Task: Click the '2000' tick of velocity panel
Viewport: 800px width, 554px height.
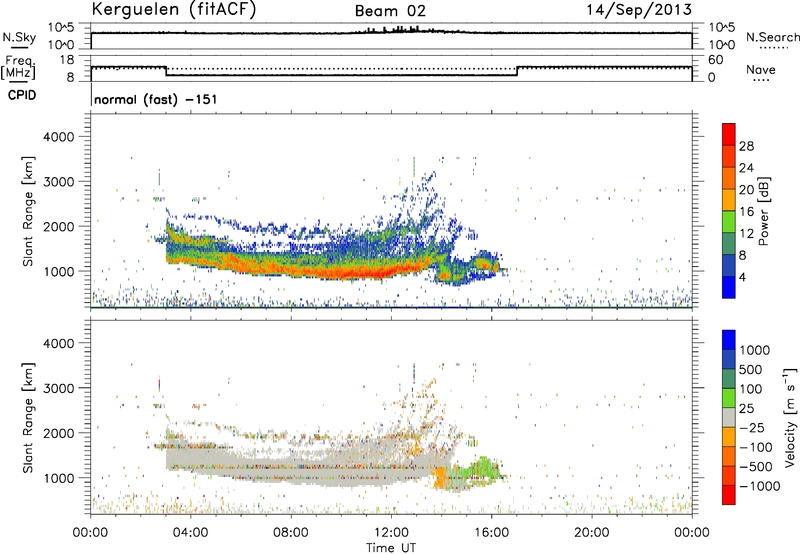Action: [59, 433]
